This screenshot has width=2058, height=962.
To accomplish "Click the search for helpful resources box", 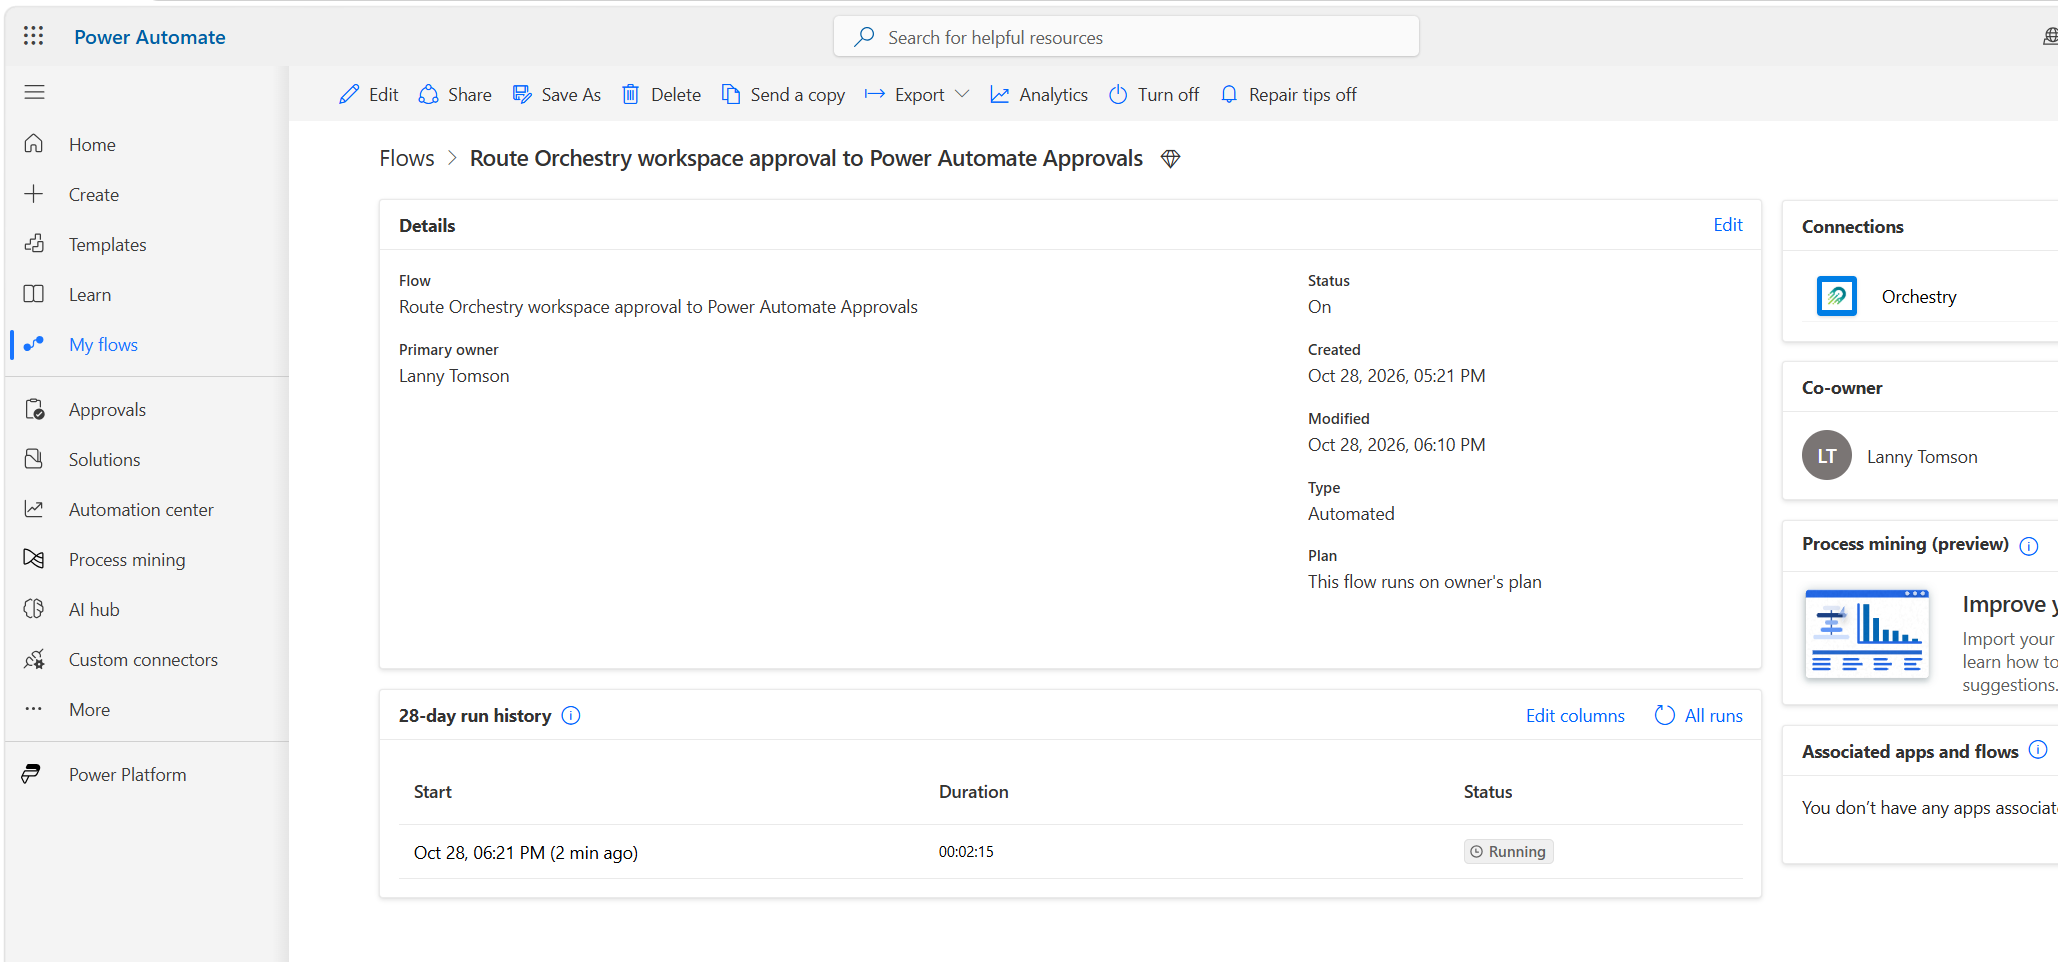I will [x=1126, y=37].
